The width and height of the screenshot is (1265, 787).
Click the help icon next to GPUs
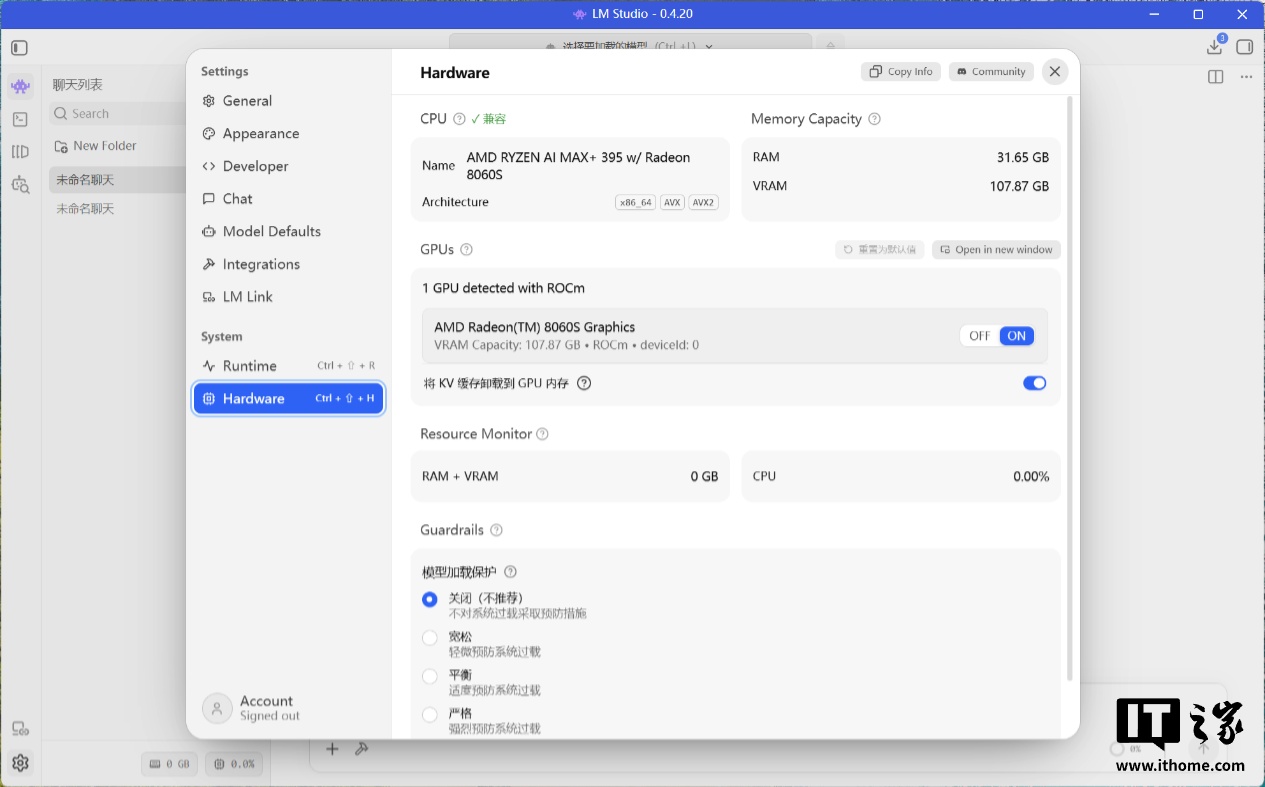tap(466, 250)
